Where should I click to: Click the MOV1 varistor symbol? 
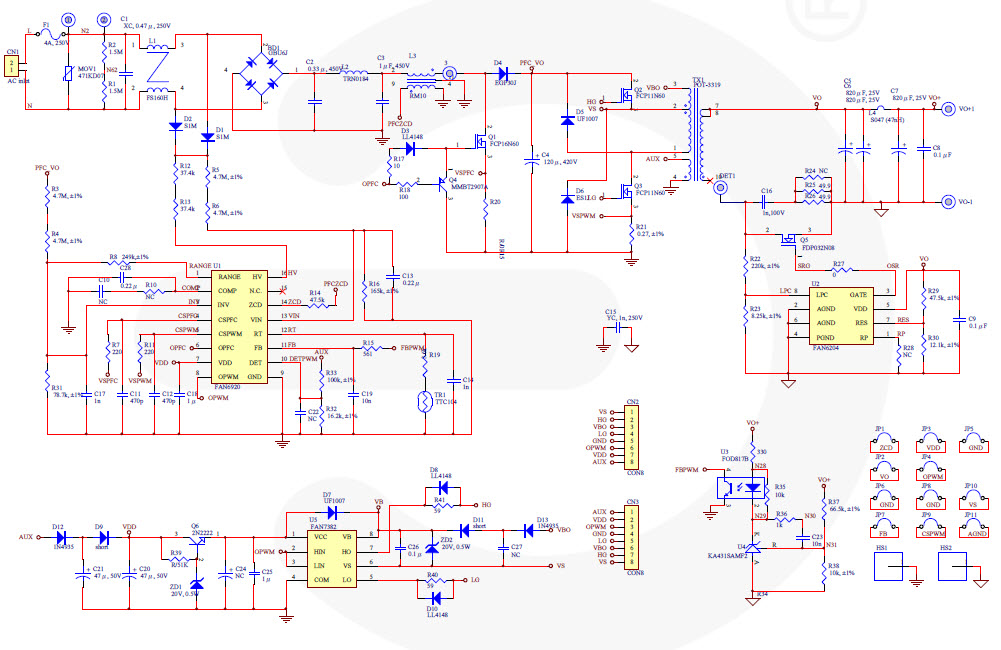coord(67,76)
